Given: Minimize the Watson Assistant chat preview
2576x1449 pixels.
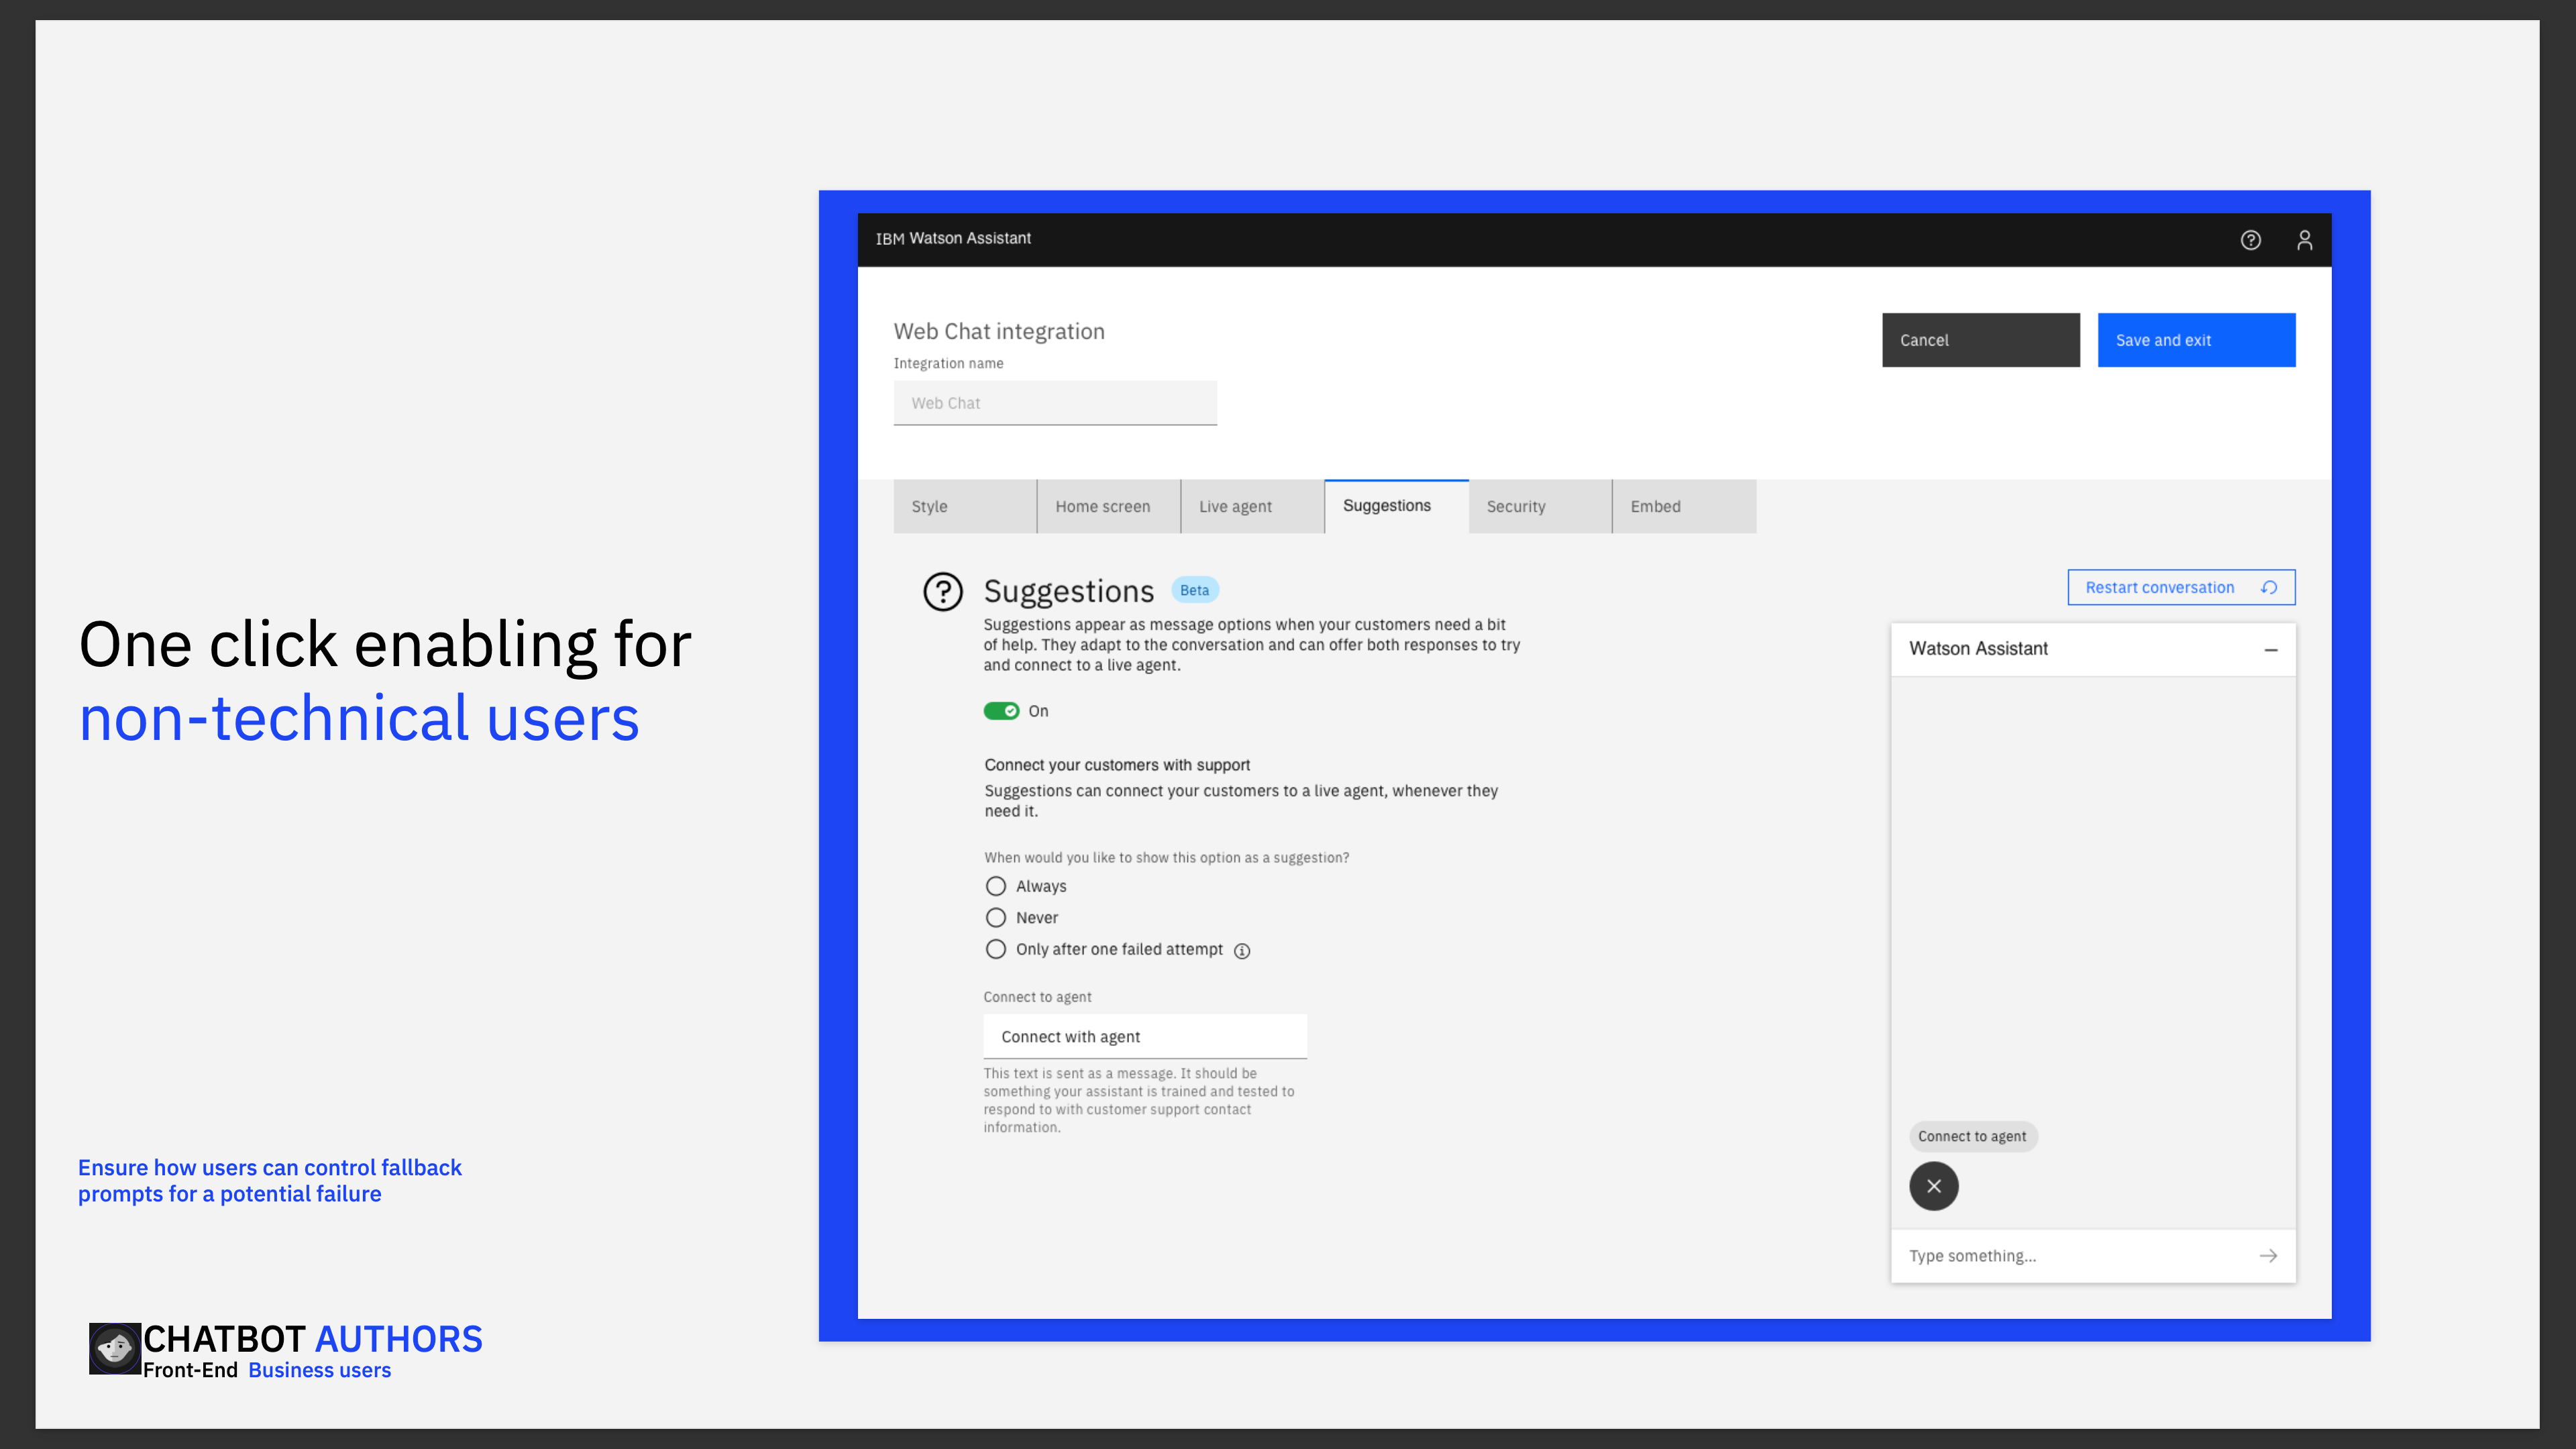Looking at the screenshot, I should coord(2271,650).
